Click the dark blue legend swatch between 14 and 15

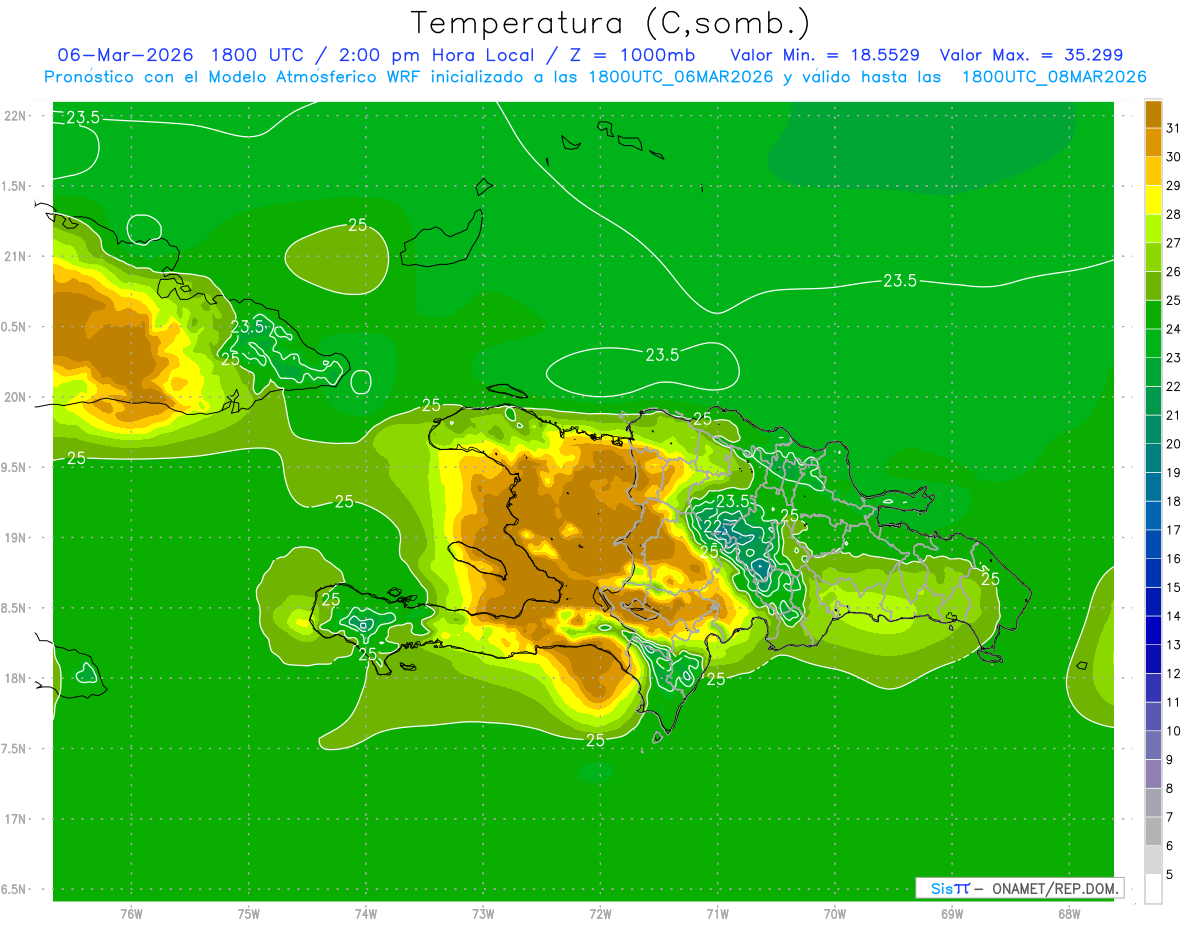1153,601
